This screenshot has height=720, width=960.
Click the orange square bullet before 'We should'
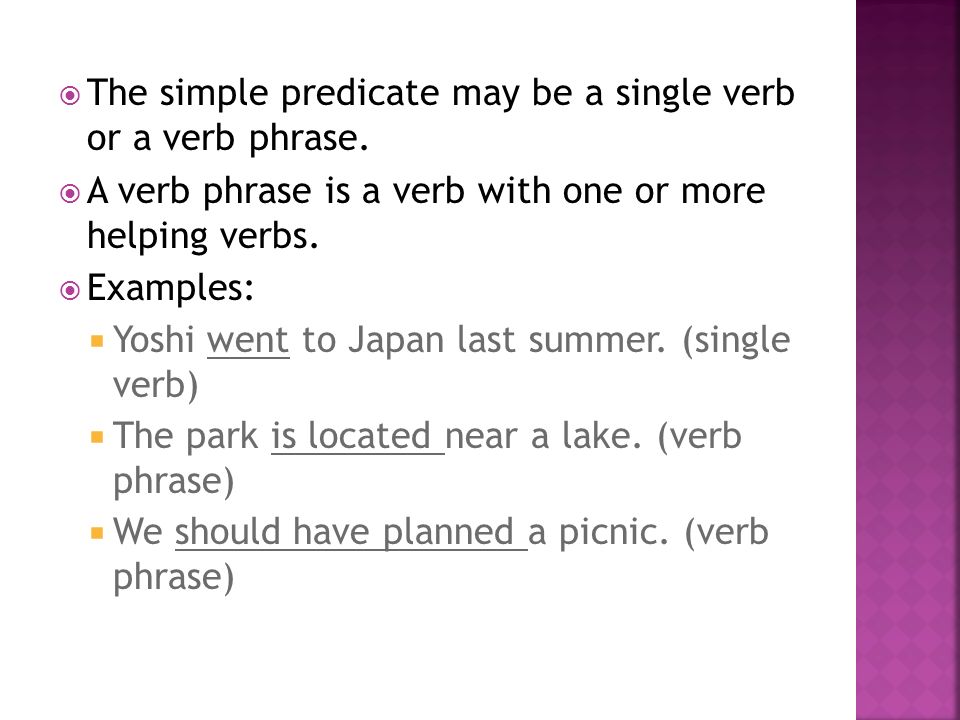(x=97, y=533)
